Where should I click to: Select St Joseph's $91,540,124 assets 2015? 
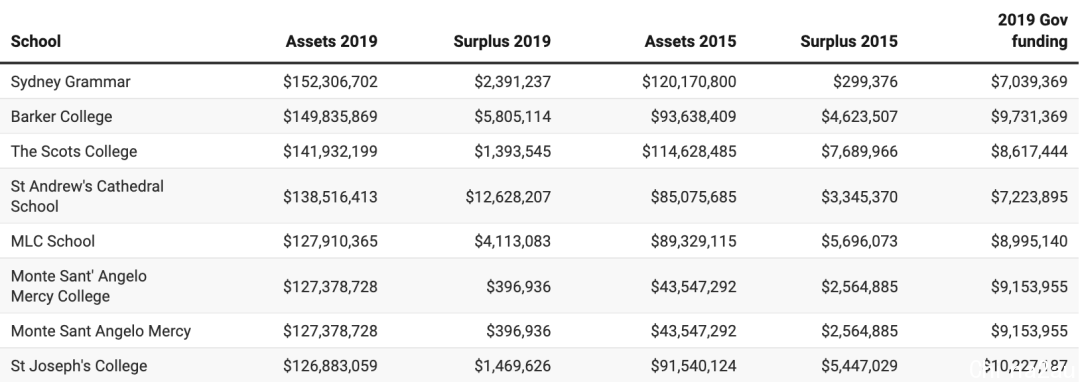tap(693, 365)
